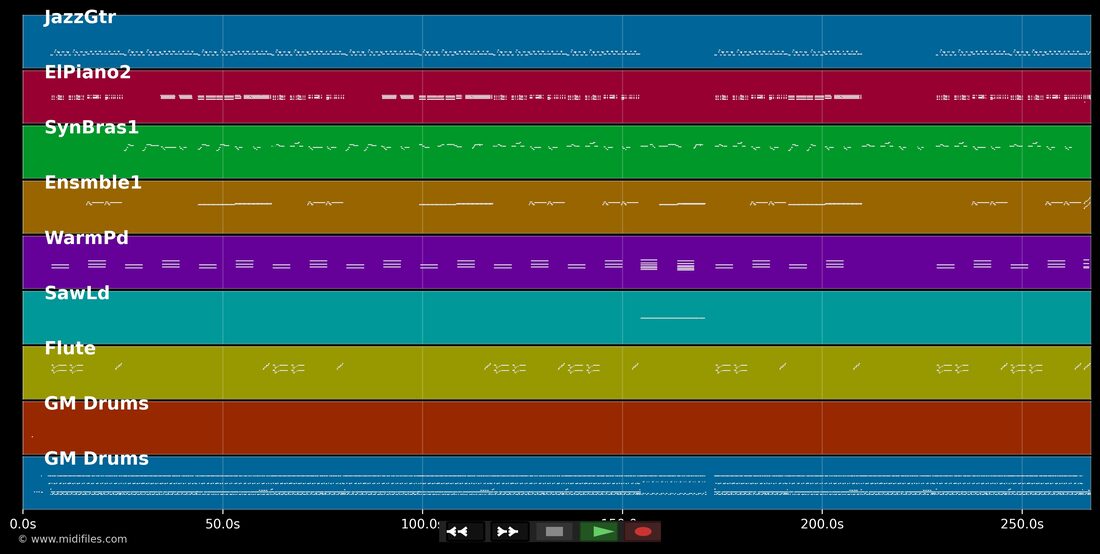Viewport: 1100px width, 554px height.
Task: Select the JazzGtr track label
Action: point(80,18)
